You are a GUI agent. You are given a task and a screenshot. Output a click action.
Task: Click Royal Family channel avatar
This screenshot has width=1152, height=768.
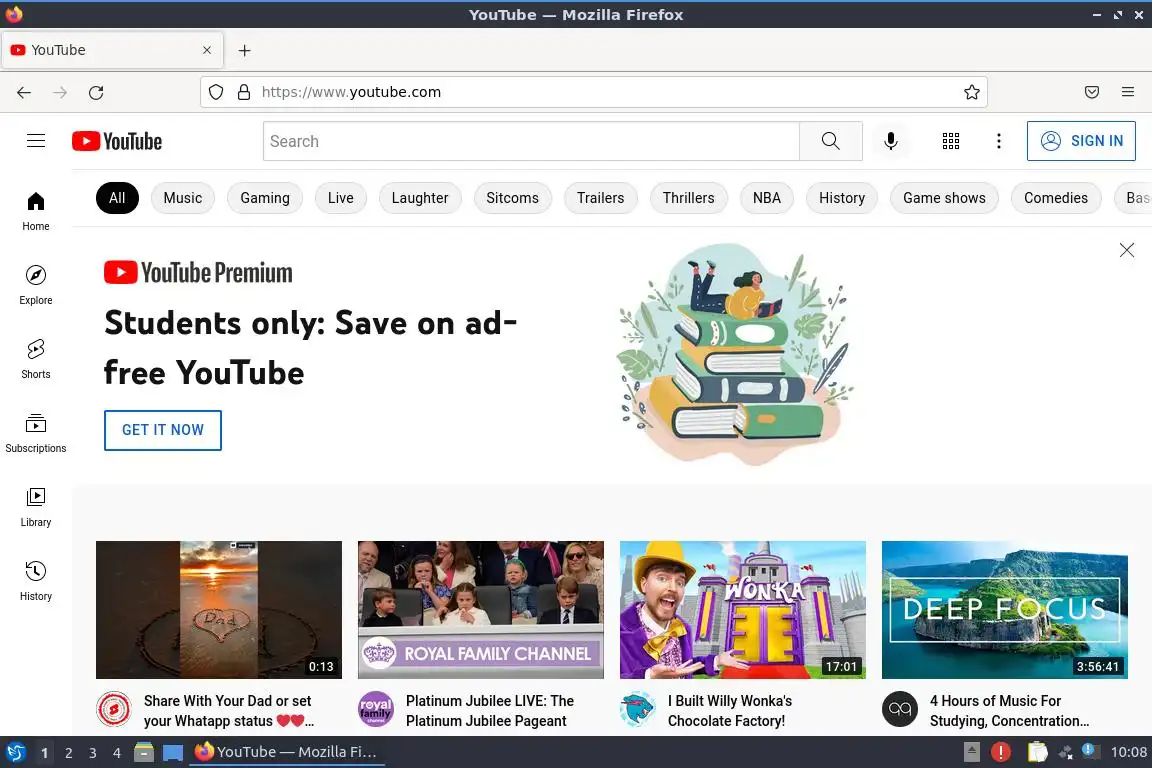pos(375,708)
